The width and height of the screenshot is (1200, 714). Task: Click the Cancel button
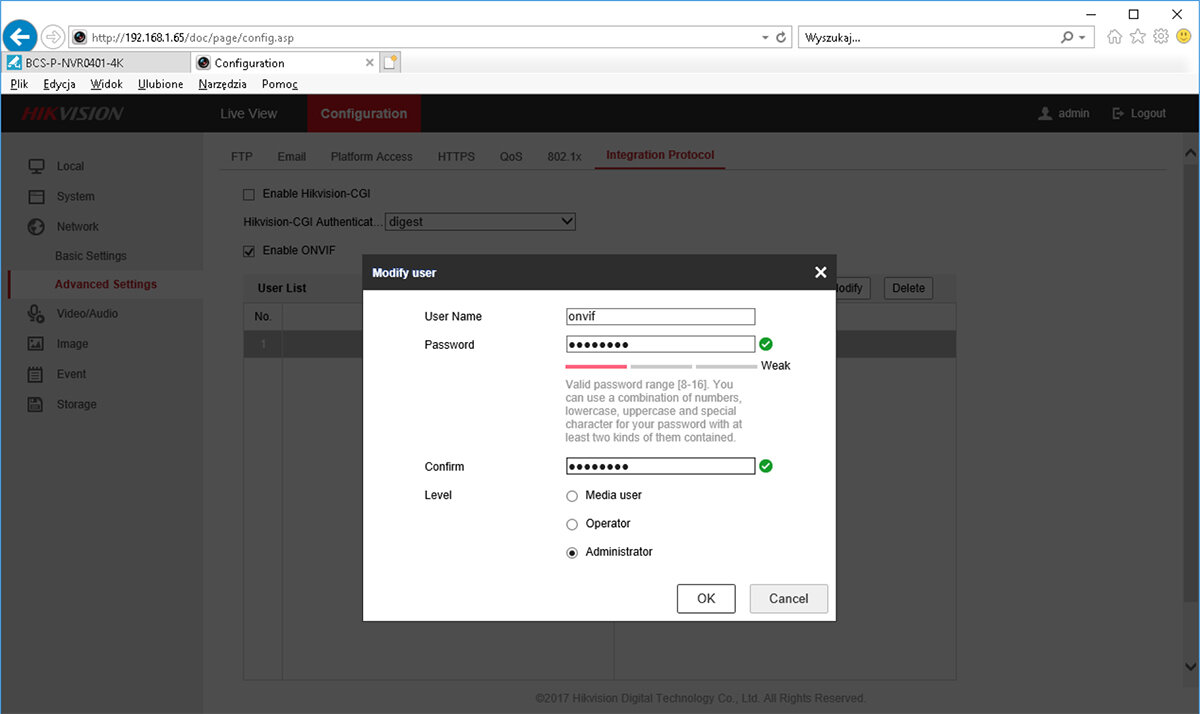tap(788, 598)
